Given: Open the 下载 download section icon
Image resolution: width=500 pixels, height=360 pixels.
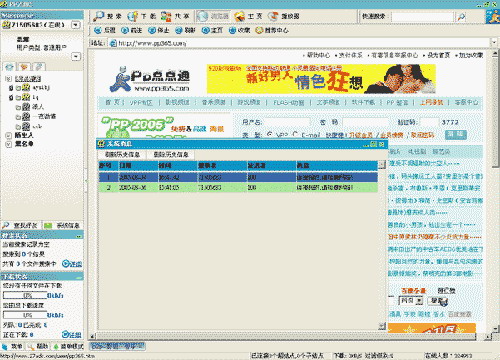Looking at the screenshot, I should pos(142,16).
